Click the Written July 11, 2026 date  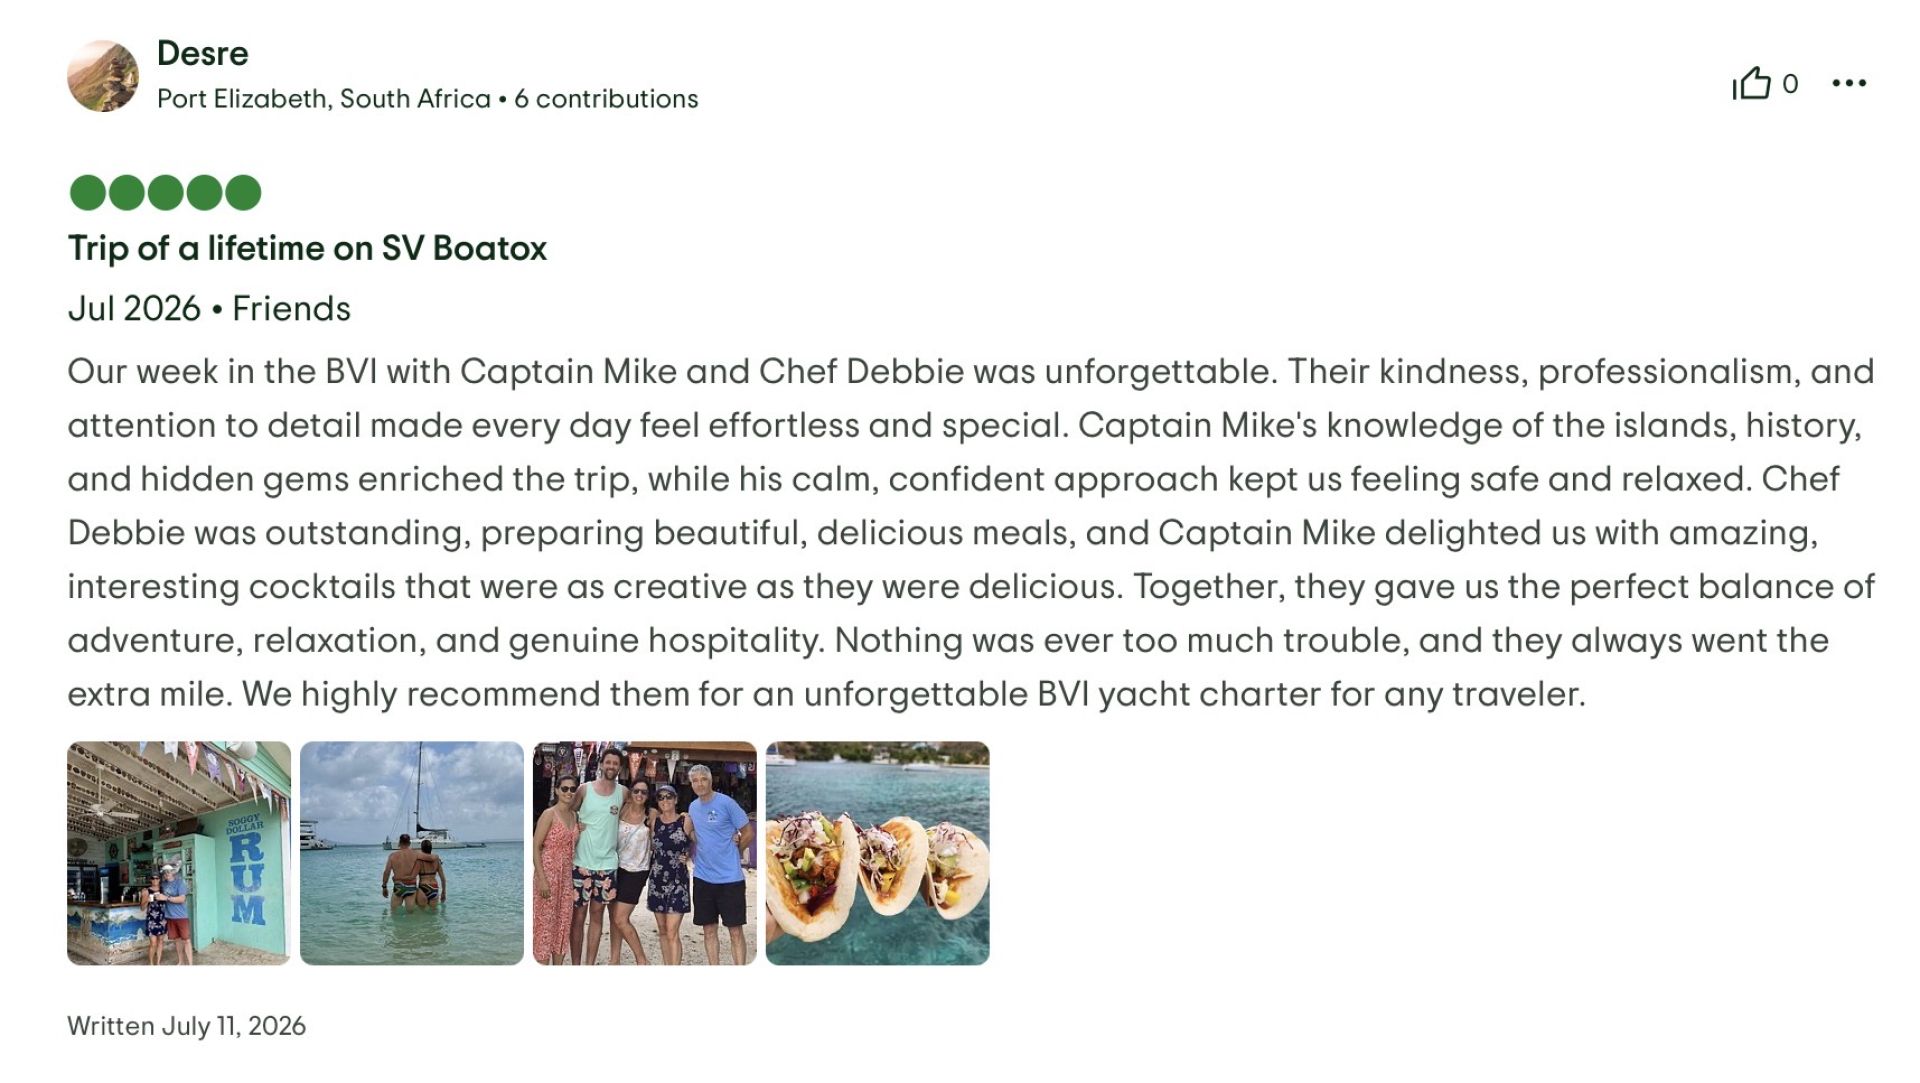[186, 1026]
